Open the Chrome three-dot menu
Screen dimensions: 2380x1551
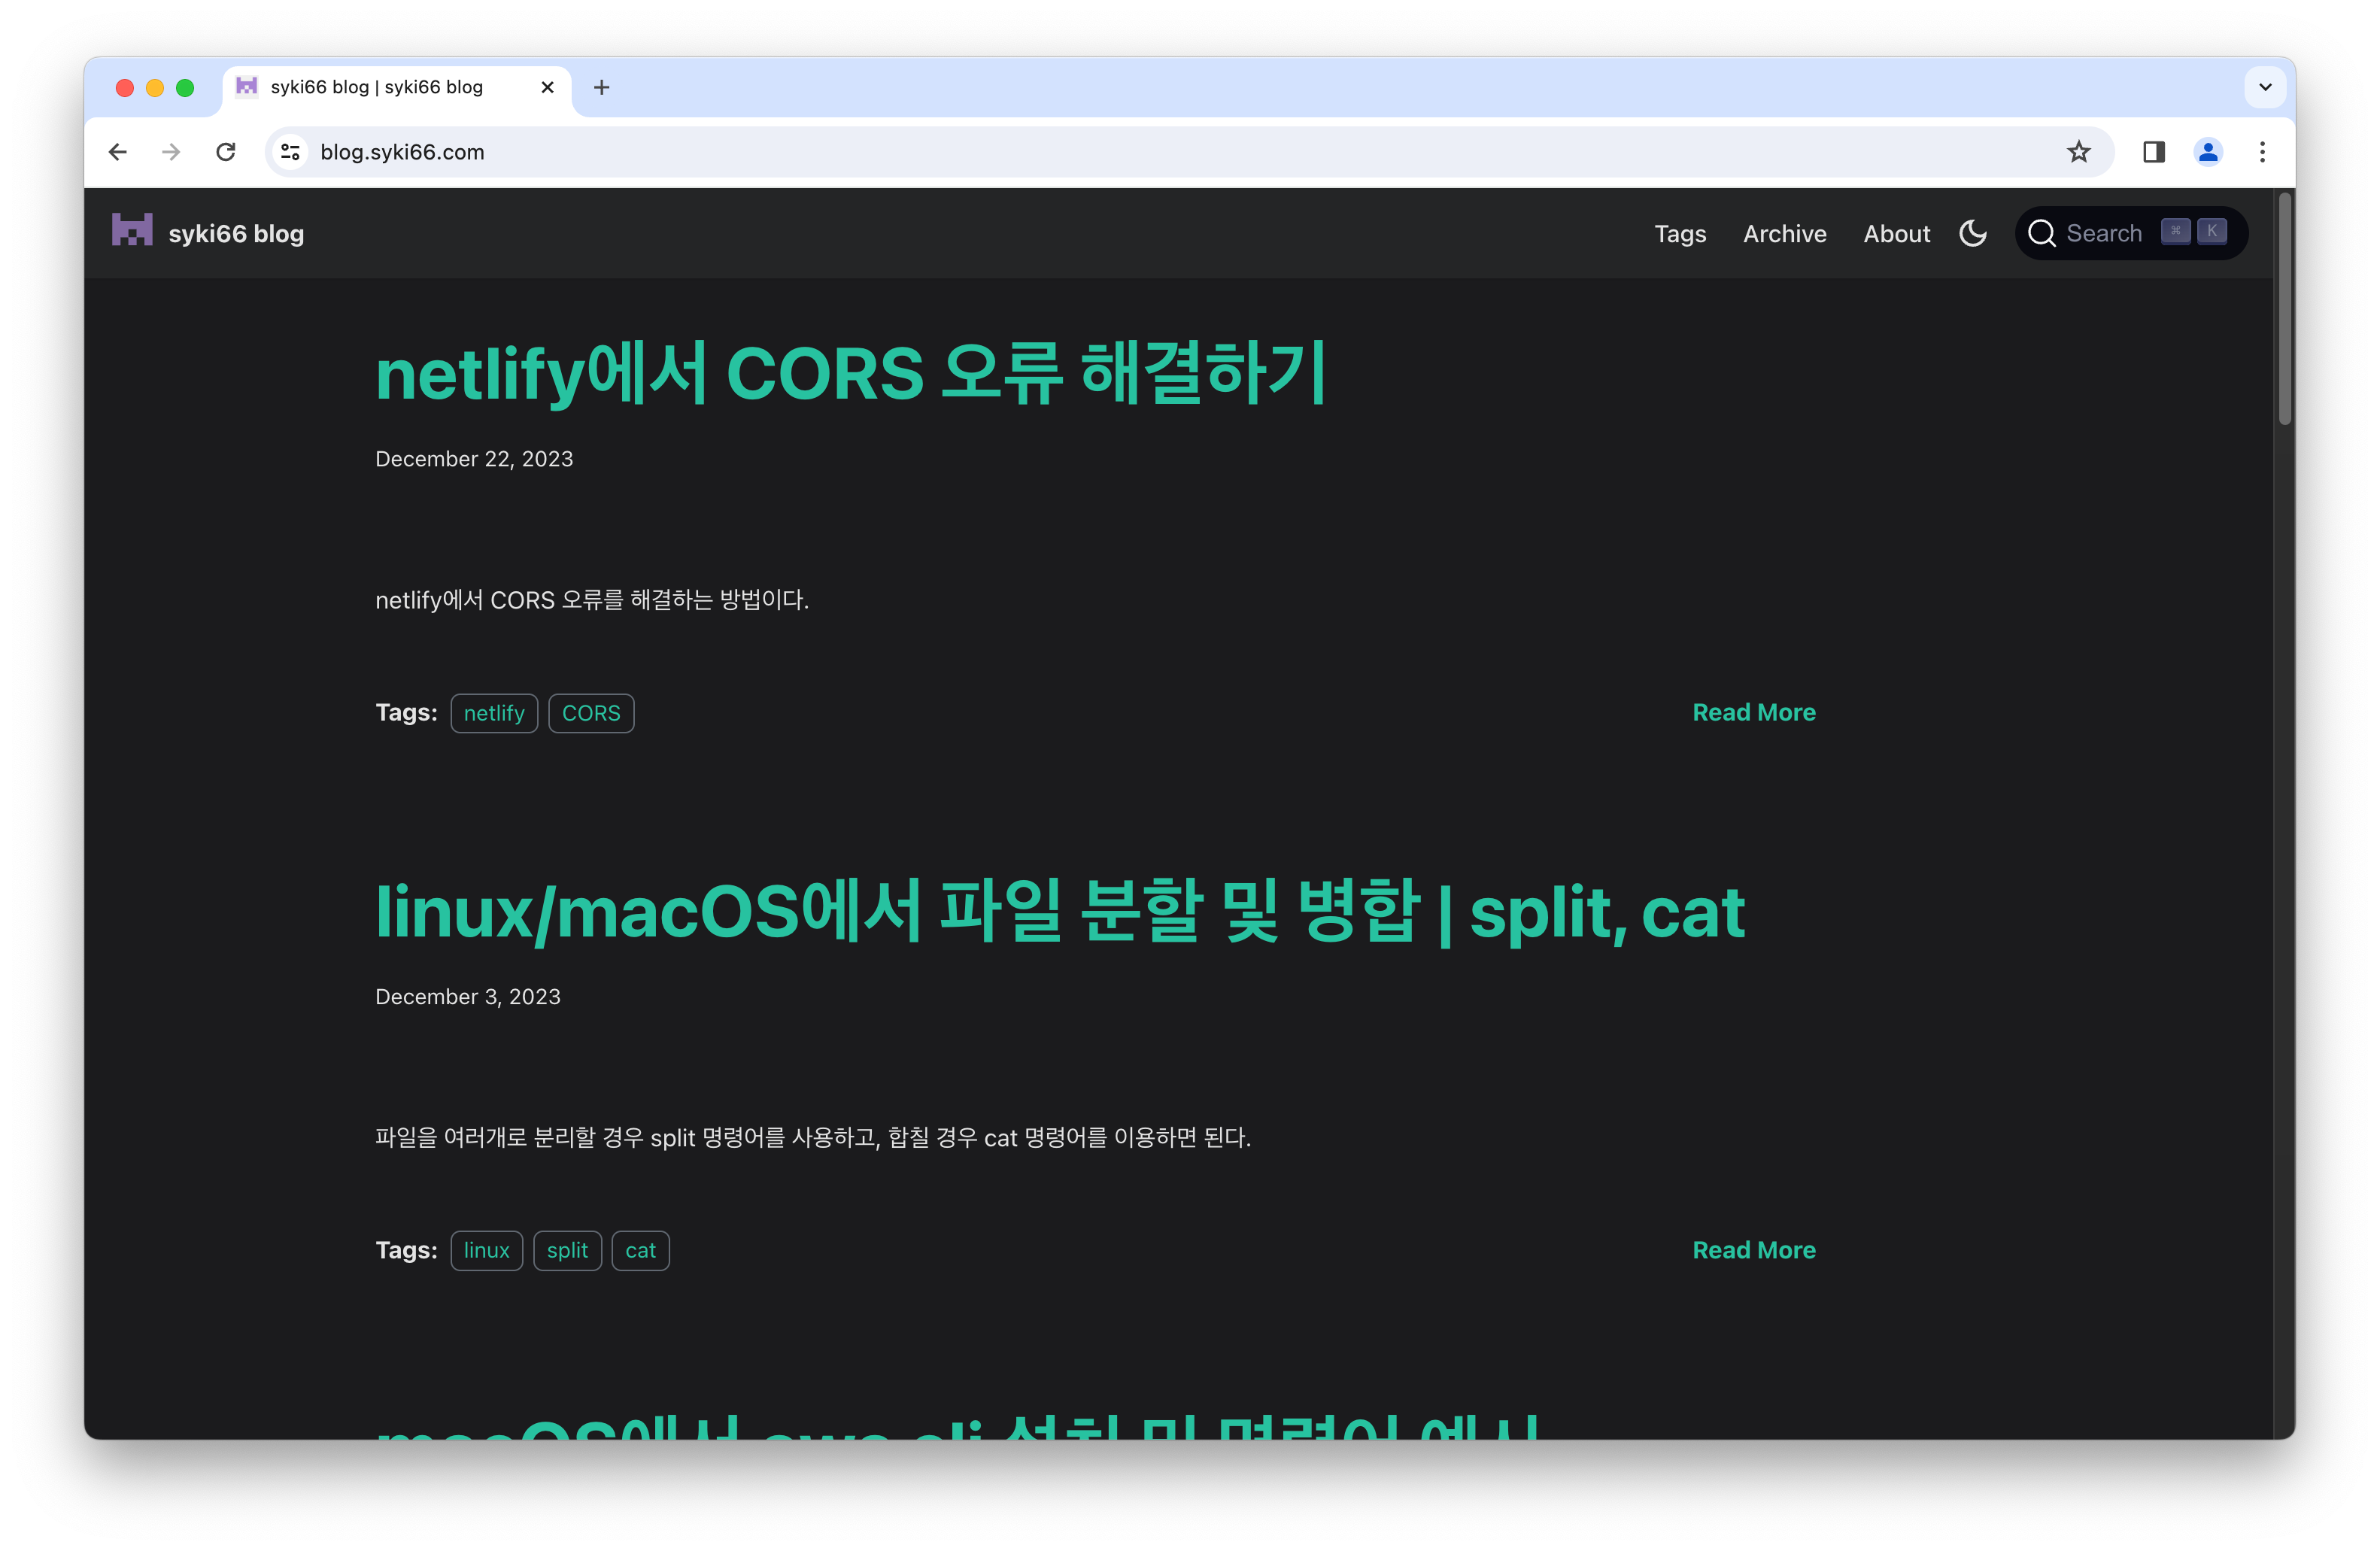pos(2263,152)
